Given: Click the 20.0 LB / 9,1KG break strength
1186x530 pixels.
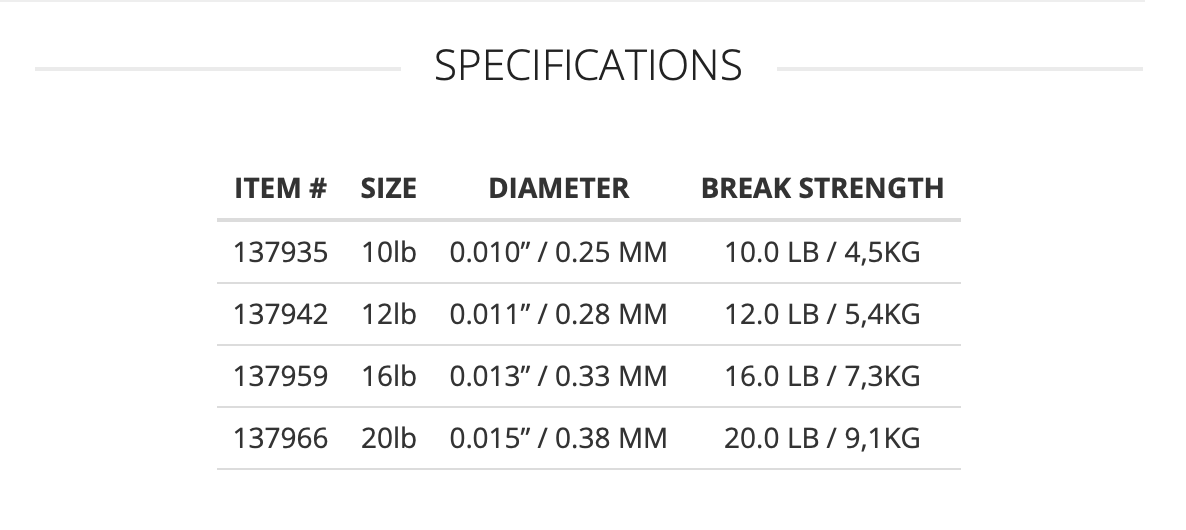Looking at the screenshot, I should click(x=822, y=438).
